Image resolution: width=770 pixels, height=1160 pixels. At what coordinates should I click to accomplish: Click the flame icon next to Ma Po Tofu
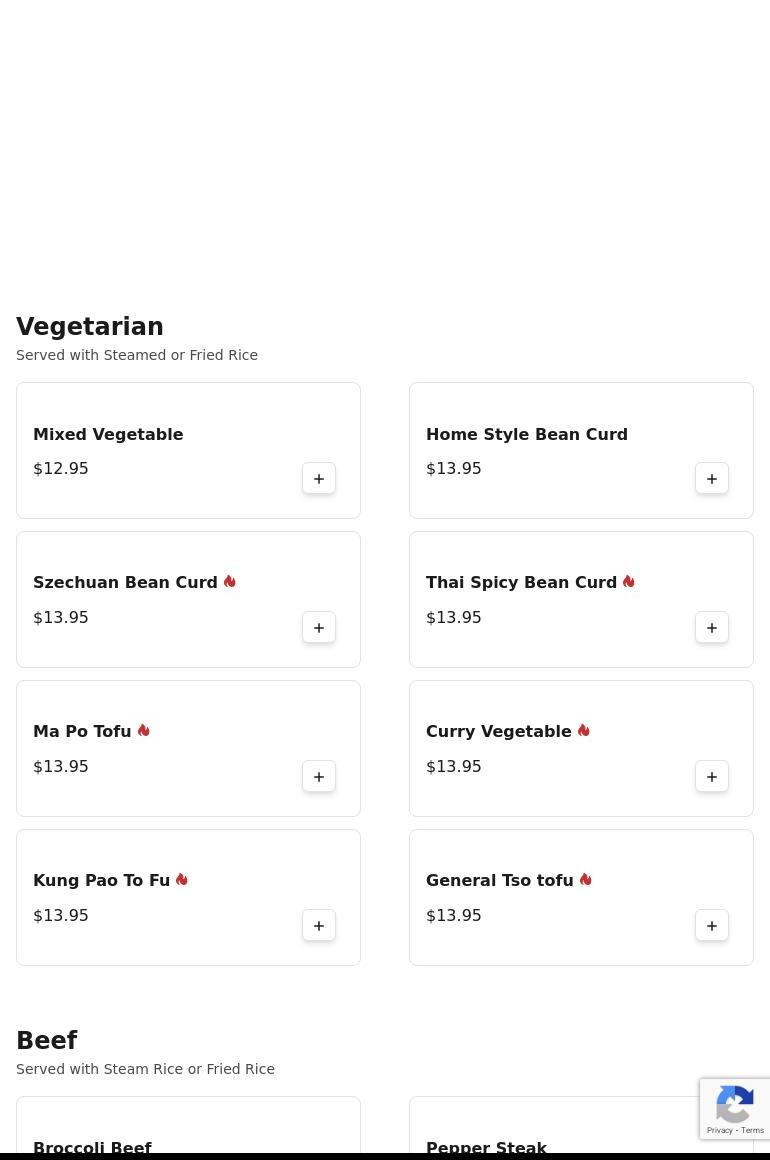coord(143,730)
